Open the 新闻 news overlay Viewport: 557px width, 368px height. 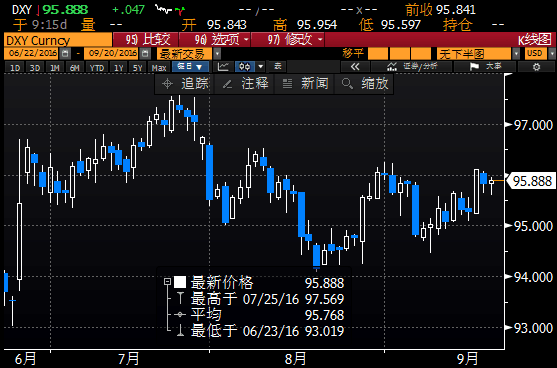[x=305, y=84]
